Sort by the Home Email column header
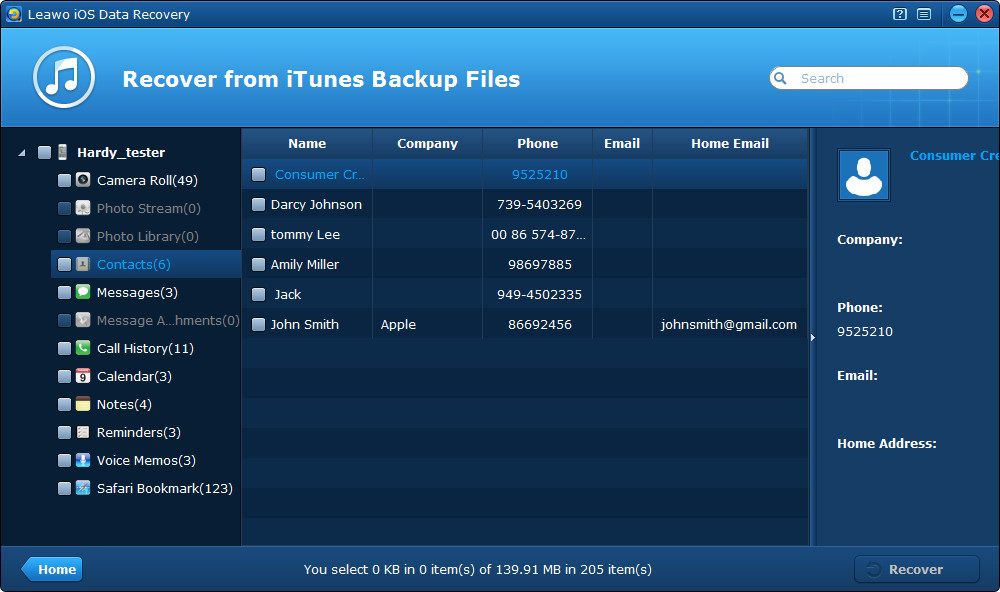The image size is (1000, 592). coord(730,144)
